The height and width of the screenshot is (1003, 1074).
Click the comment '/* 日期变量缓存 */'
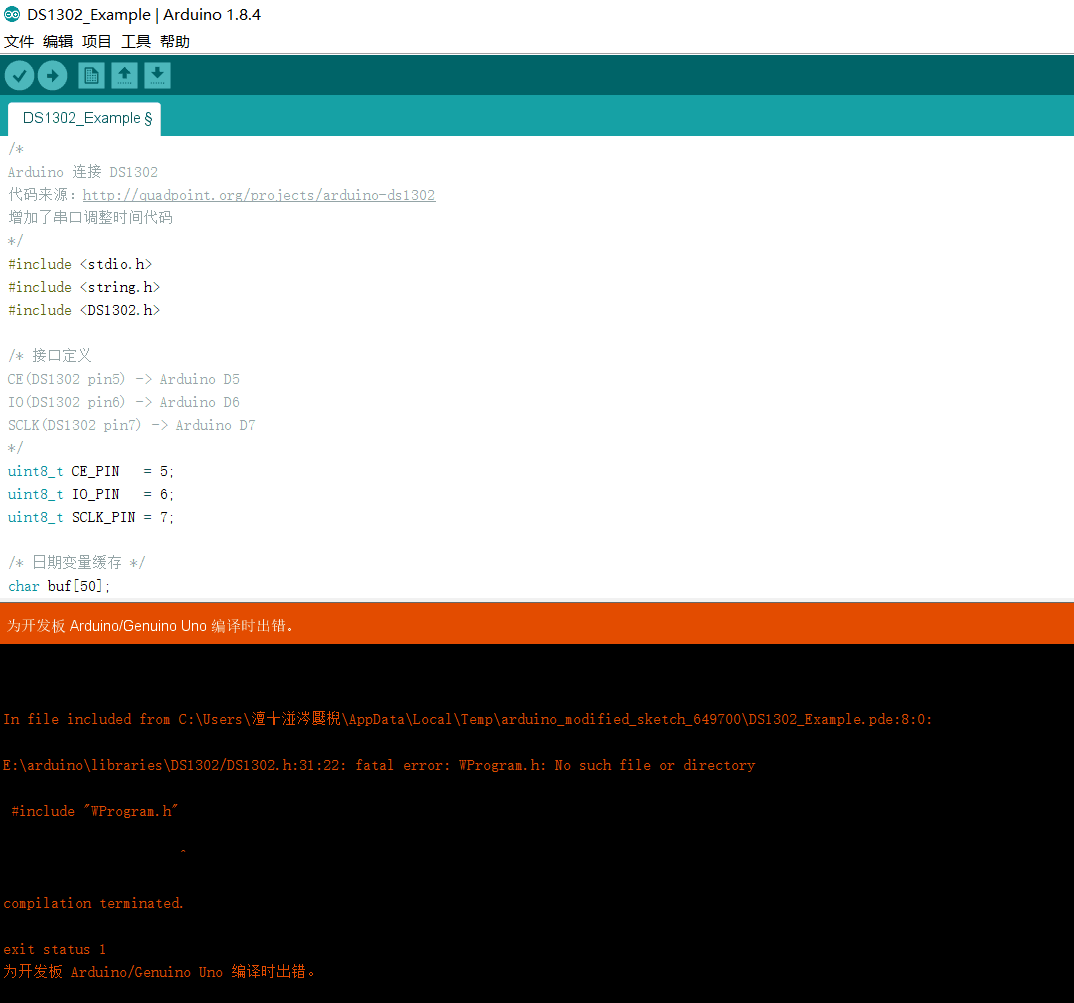pos(77,563)
